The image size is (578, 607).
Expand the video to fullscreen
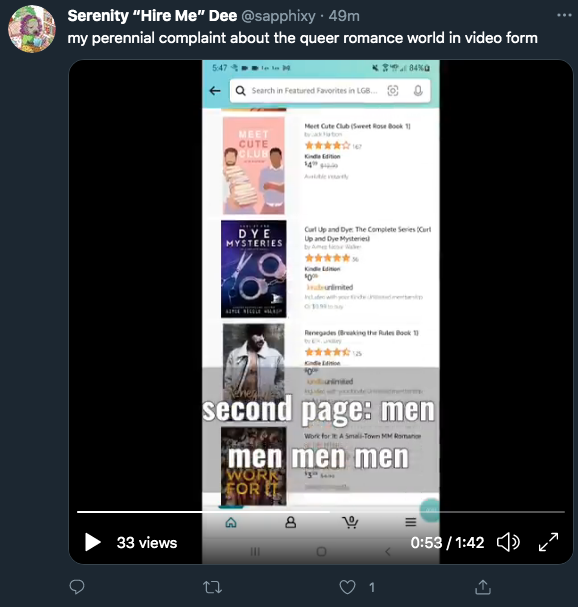point(548,542)
